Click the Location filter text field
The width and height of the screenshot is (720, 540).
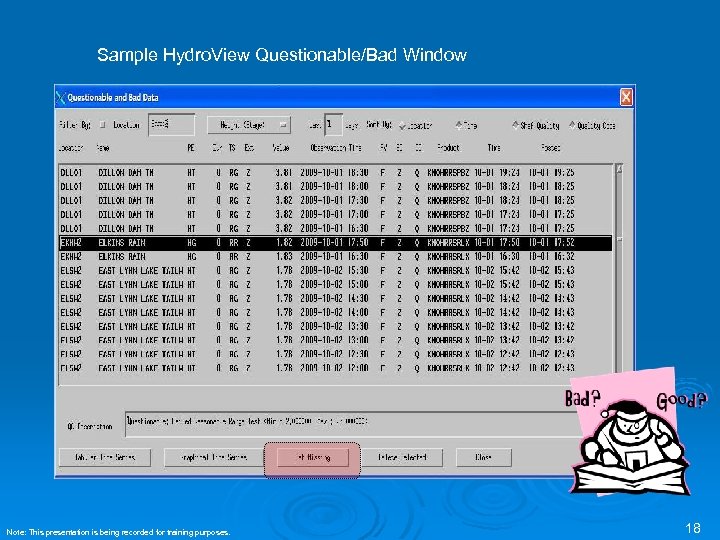pyautogui.click(x=171, y=125)
